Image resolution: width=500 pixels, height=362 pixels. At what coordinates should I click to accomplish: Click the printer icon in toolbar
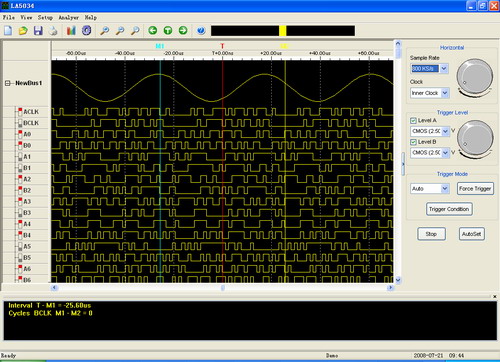tap(53, 31)
